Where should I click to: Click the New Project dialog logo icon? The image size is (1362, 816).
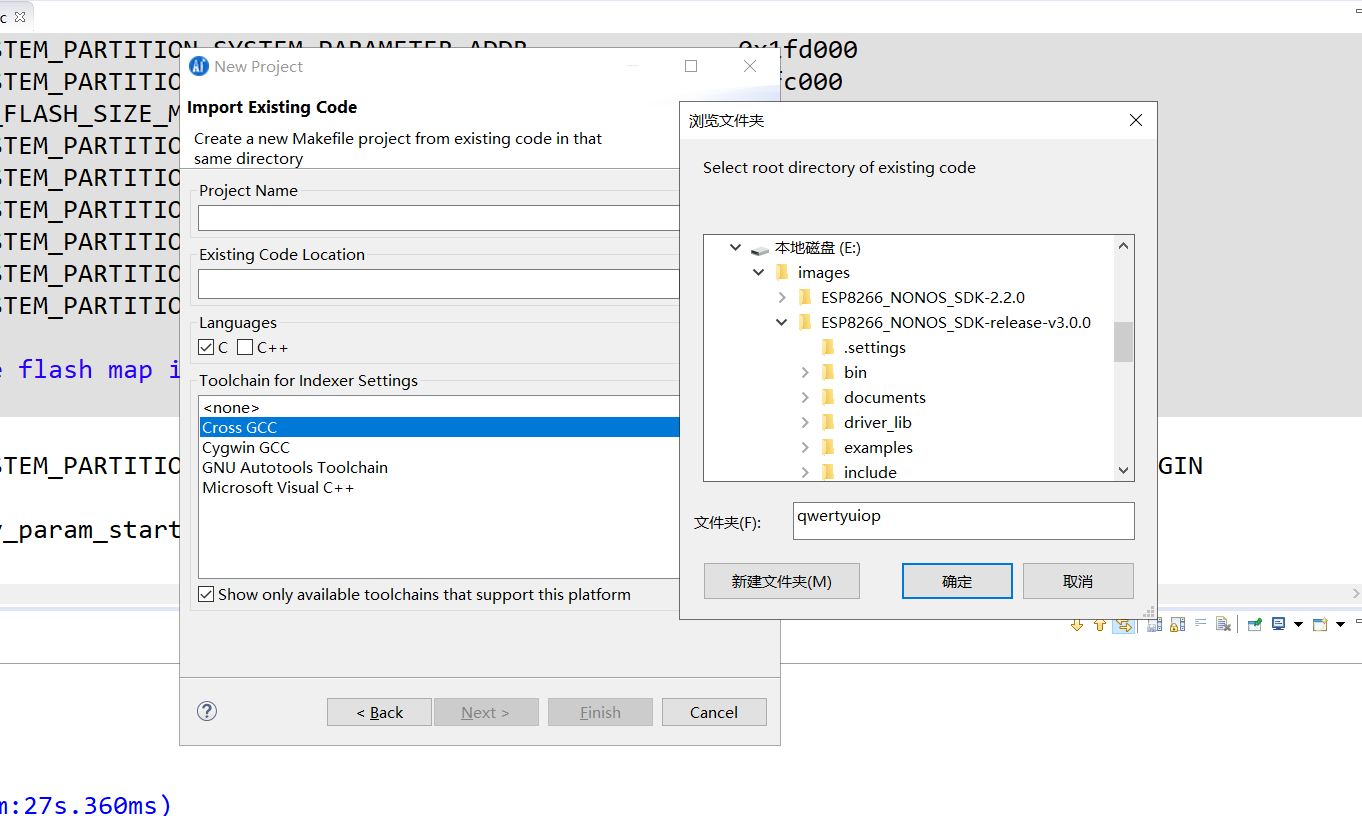pos(199,66)
